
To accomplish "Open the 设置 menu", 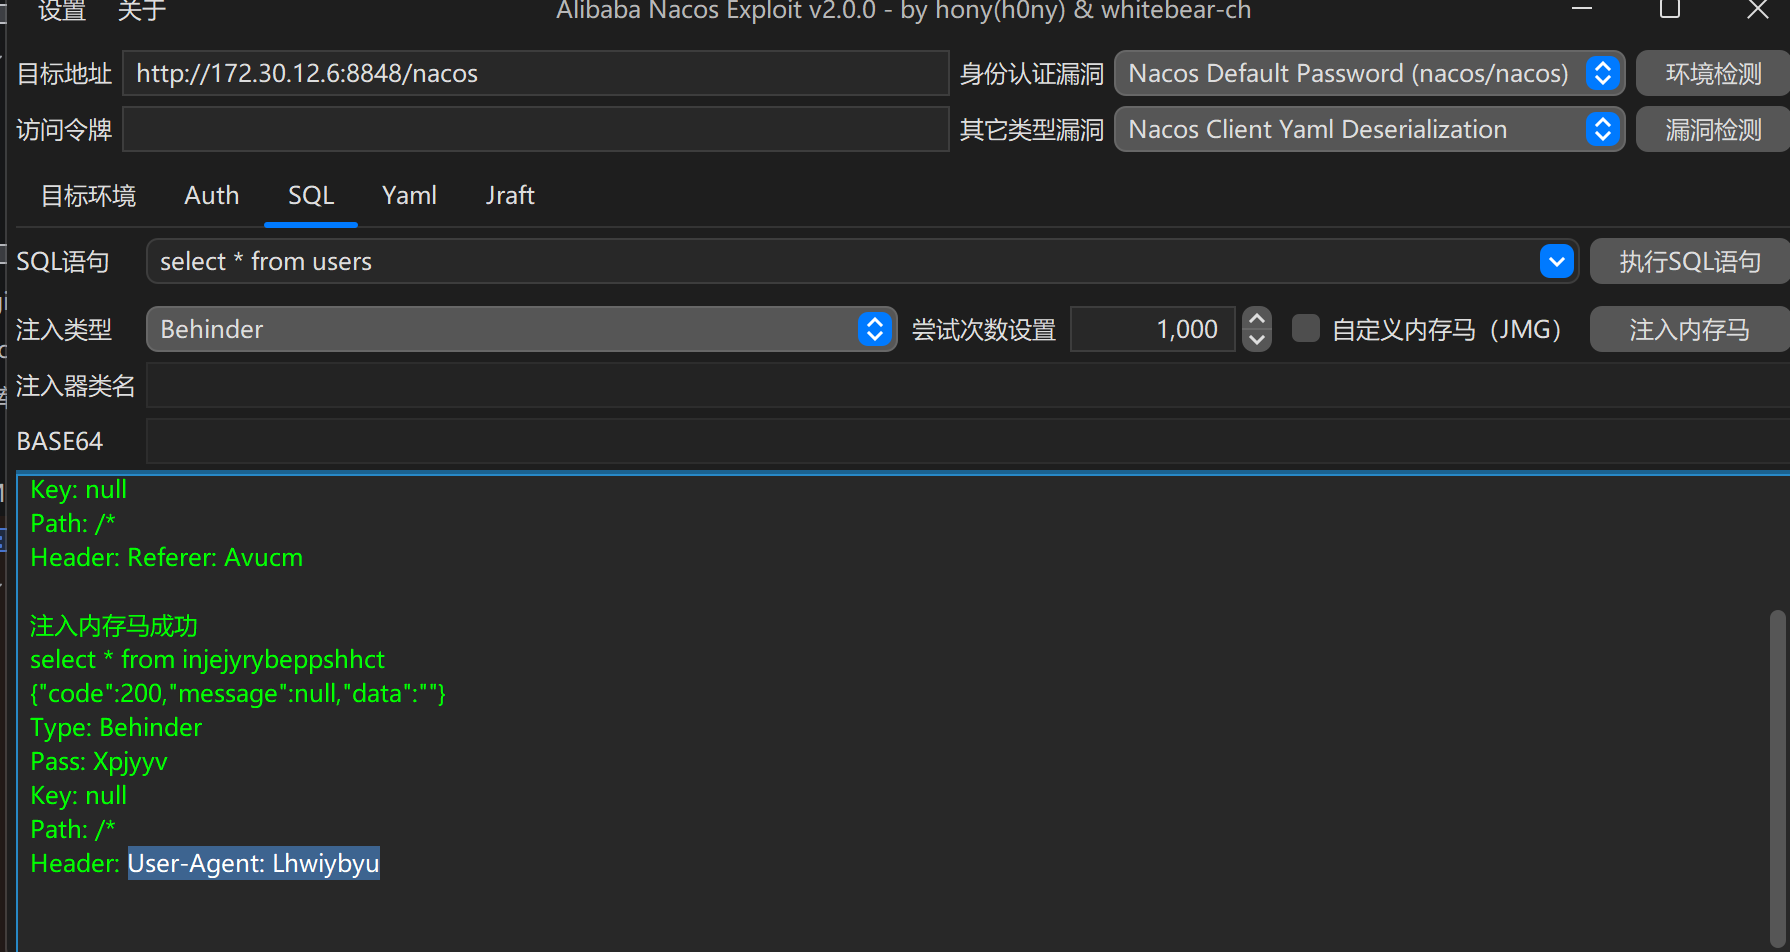I will [x=62, y=11].
